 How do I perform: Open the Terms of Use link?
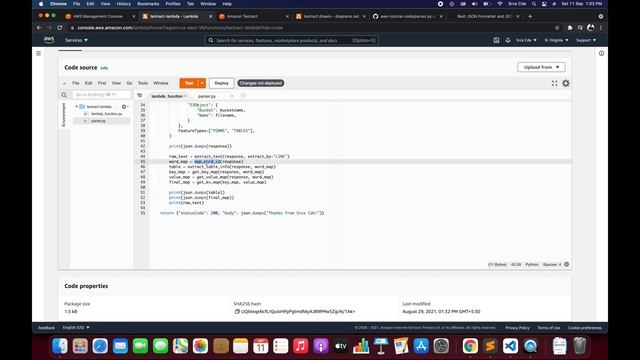click(x=549, y=328)
